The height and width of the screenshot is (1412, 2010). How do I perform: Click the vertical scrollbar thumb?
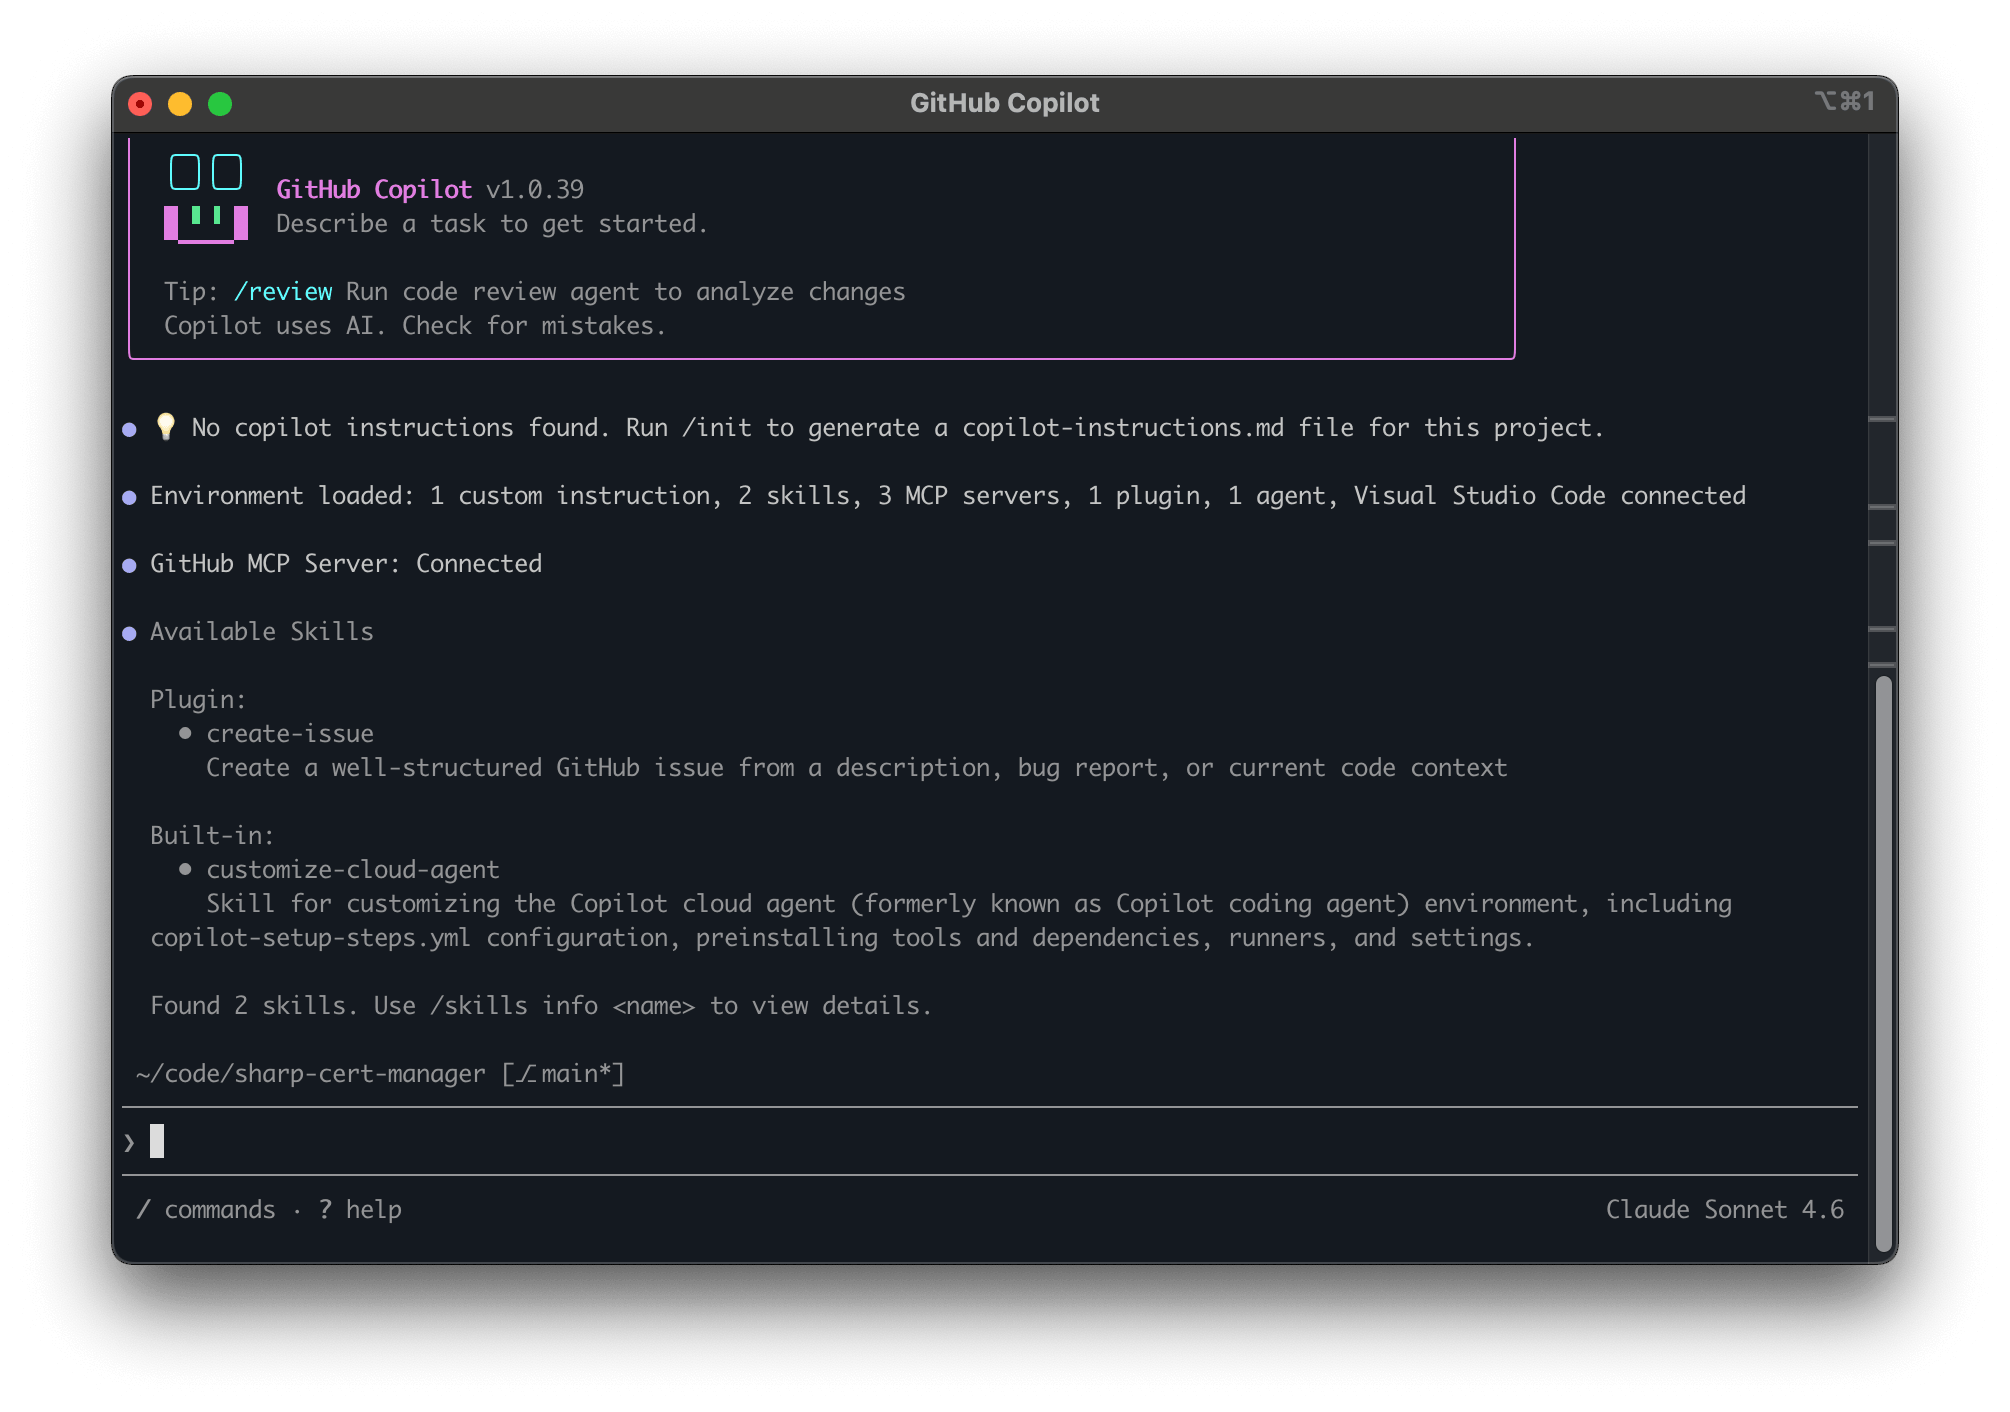tap(1883, 964)
